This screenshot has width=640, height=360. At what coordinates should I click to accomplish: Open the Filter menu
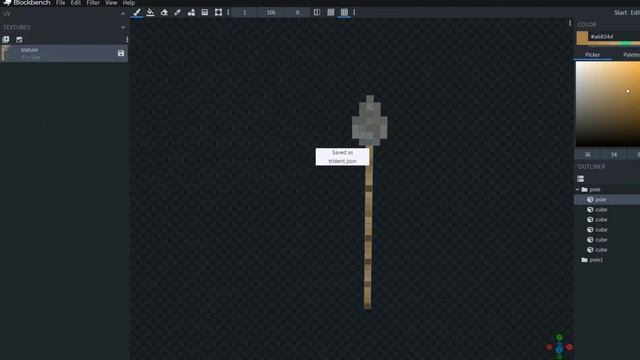pyautogui.click(x=93, y=3)
